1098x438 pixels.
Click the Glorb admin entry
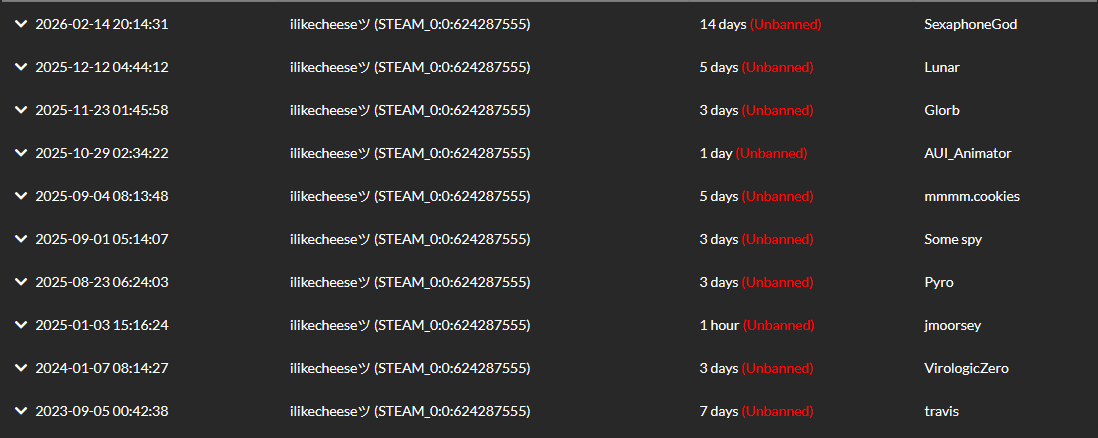(x=942, y=110)
